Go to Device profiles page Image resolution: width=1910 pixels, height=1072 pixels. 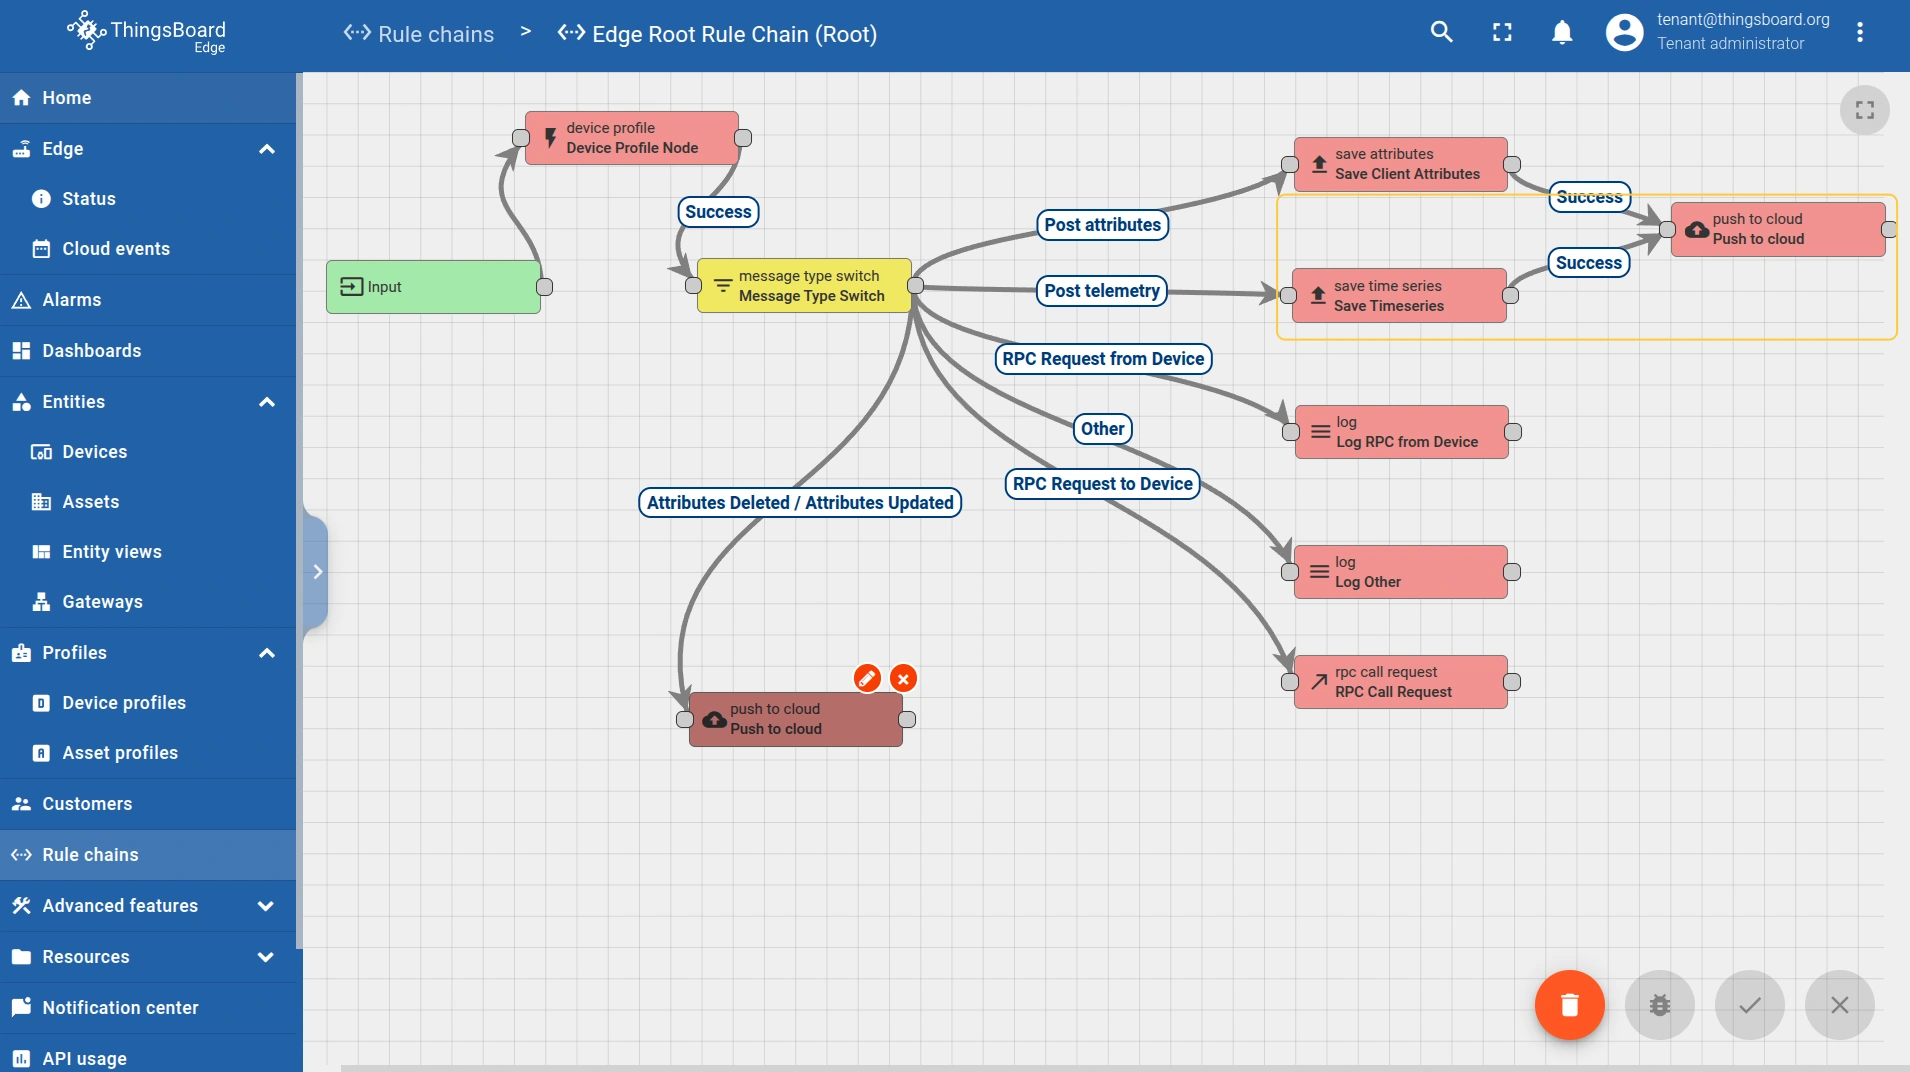124,703
